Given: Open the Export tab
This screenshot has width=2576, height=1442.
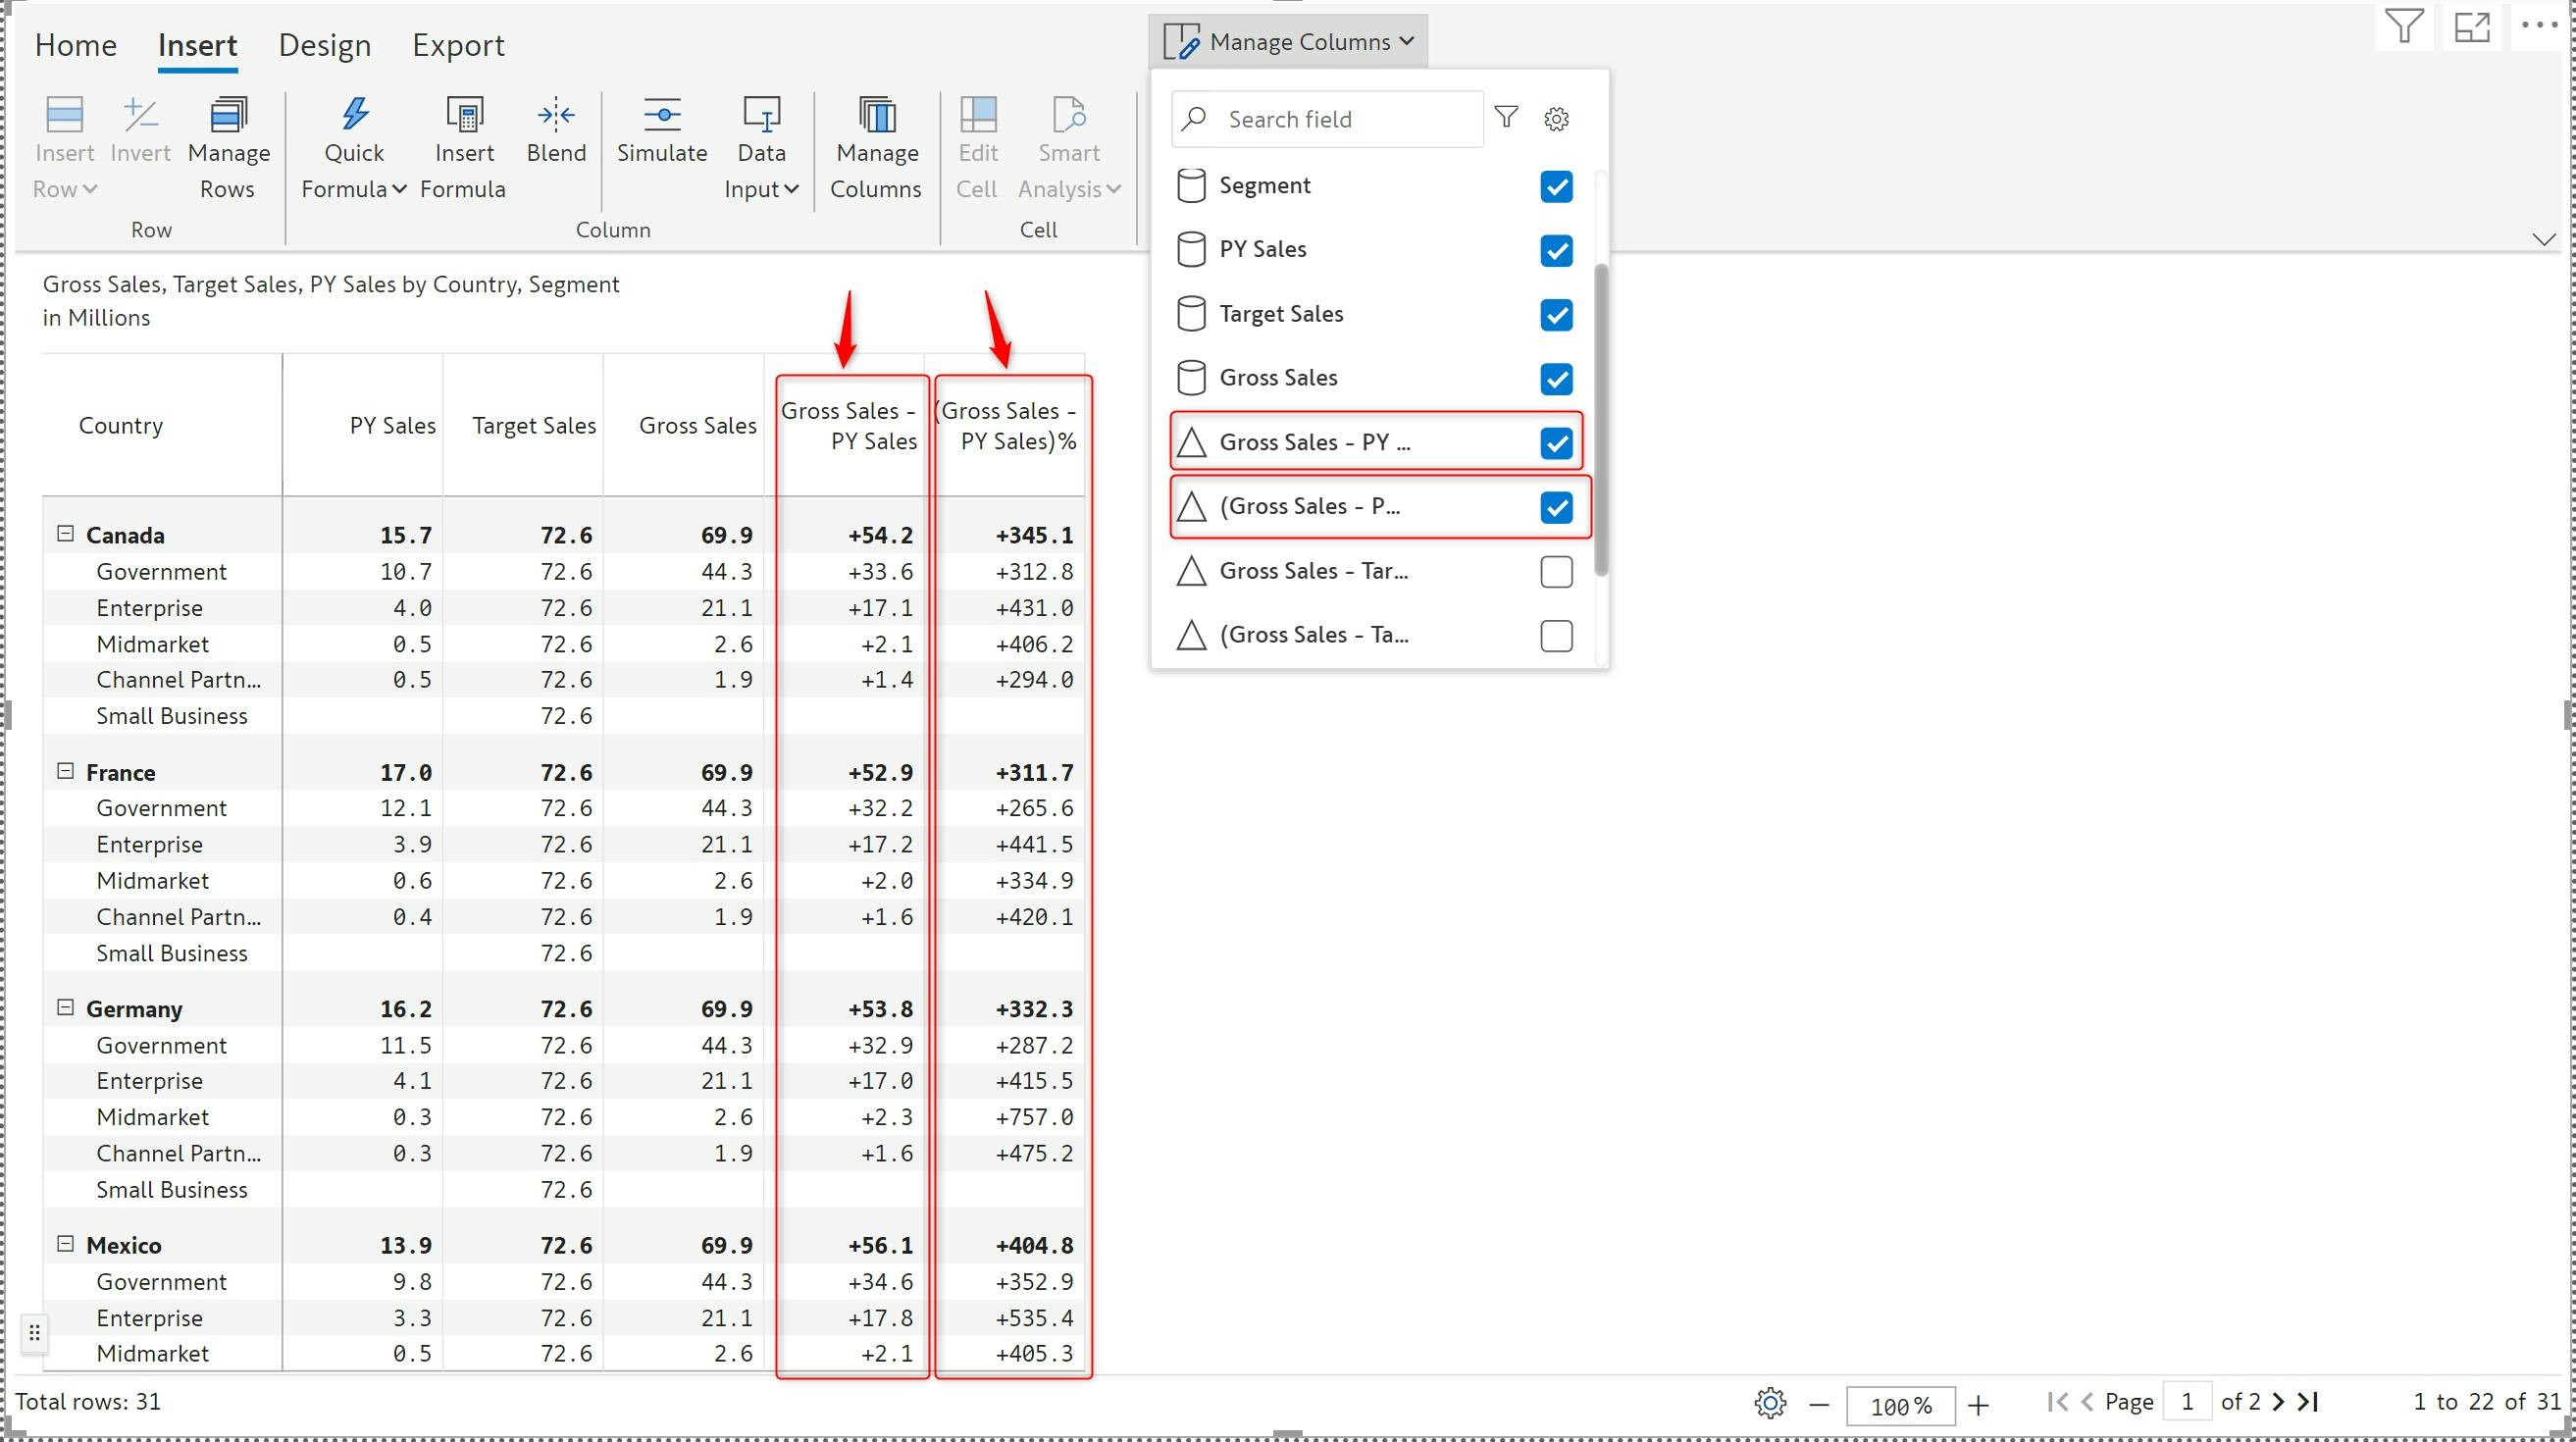Looking at the screenshot, I should (x=458, y=45).
